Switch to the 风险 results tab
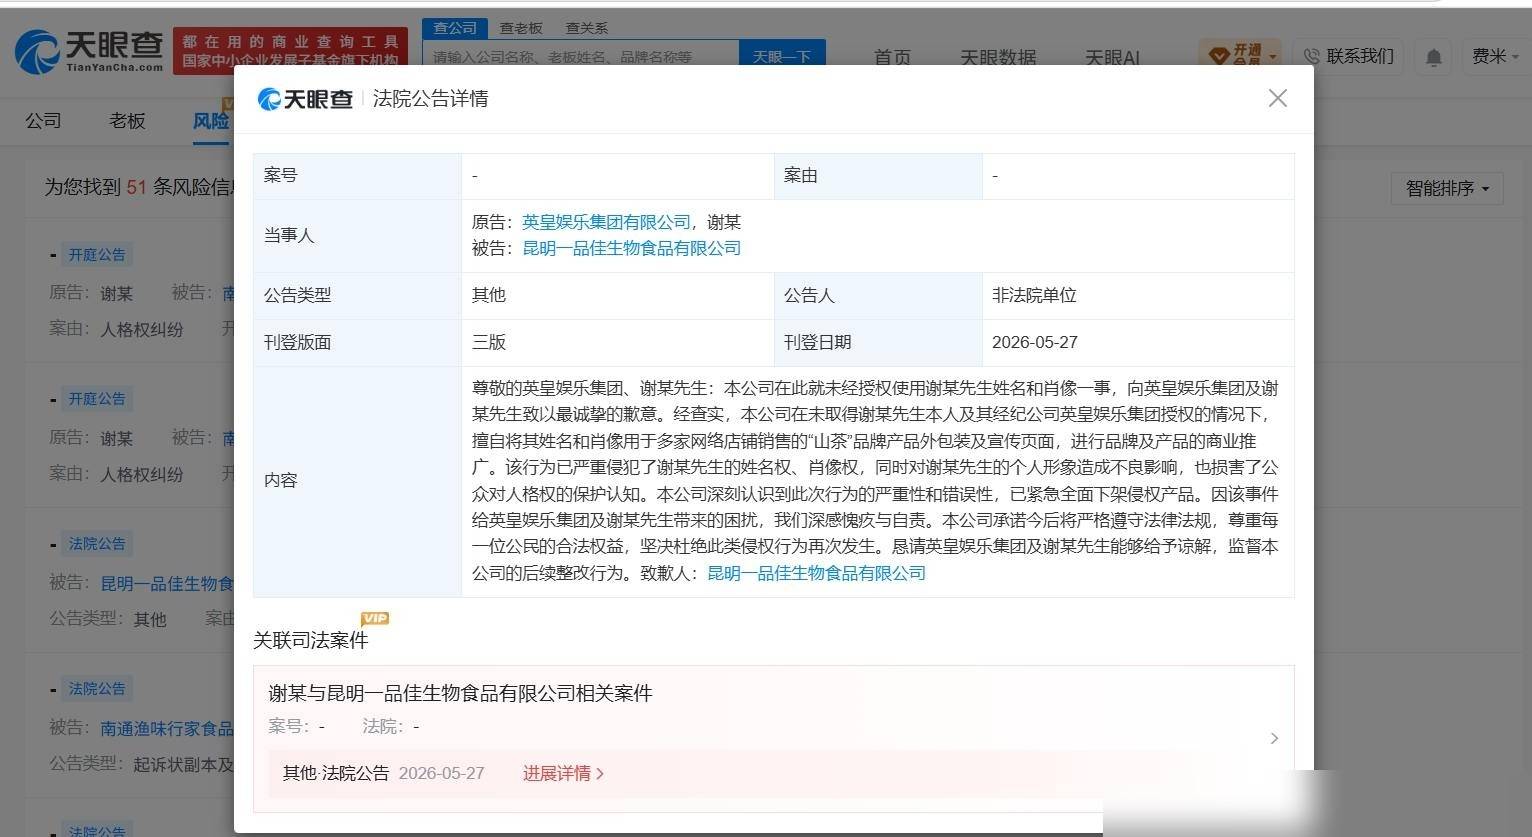Image resolution: width=1532 pixels, height=837 pixels. pyautogui.click(x=211, y=120)
